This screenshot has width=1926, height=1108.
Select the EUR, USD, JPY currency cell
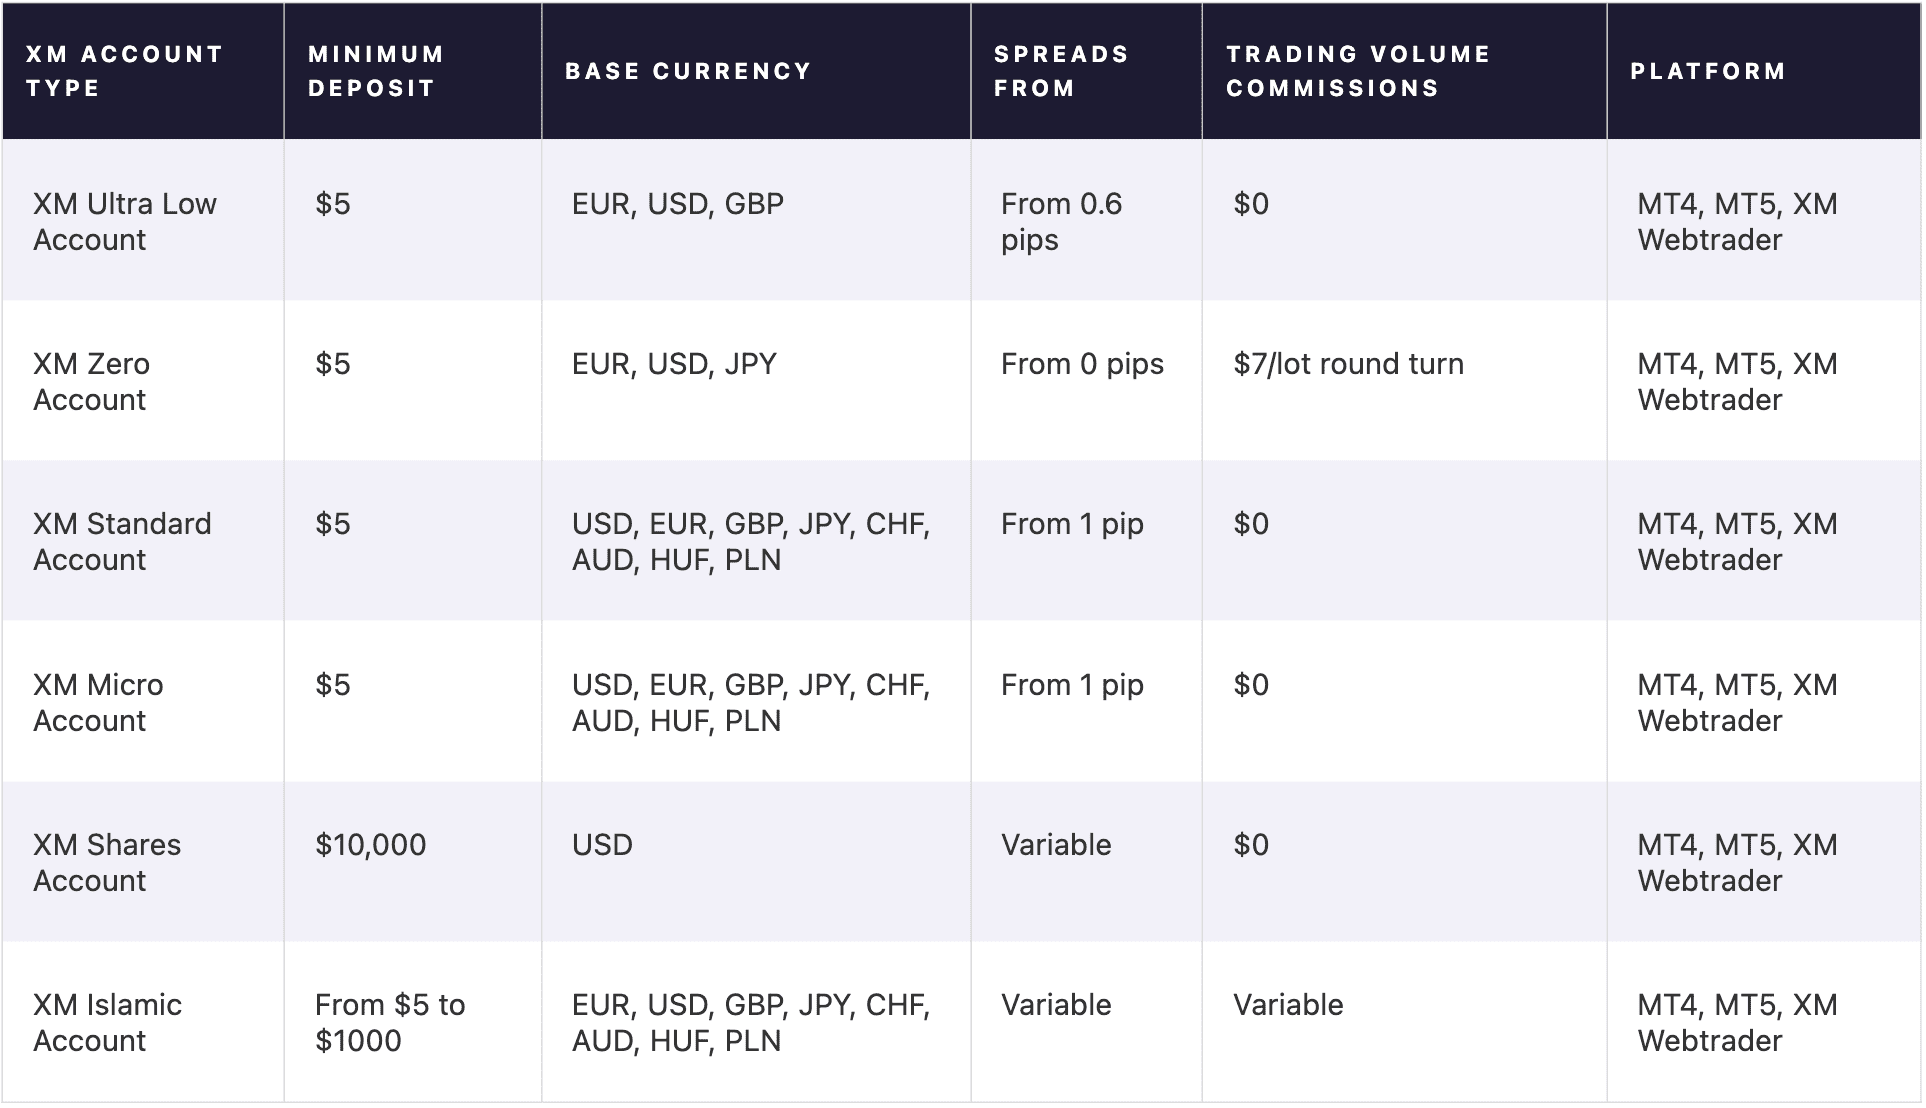[x=674, y=364]
